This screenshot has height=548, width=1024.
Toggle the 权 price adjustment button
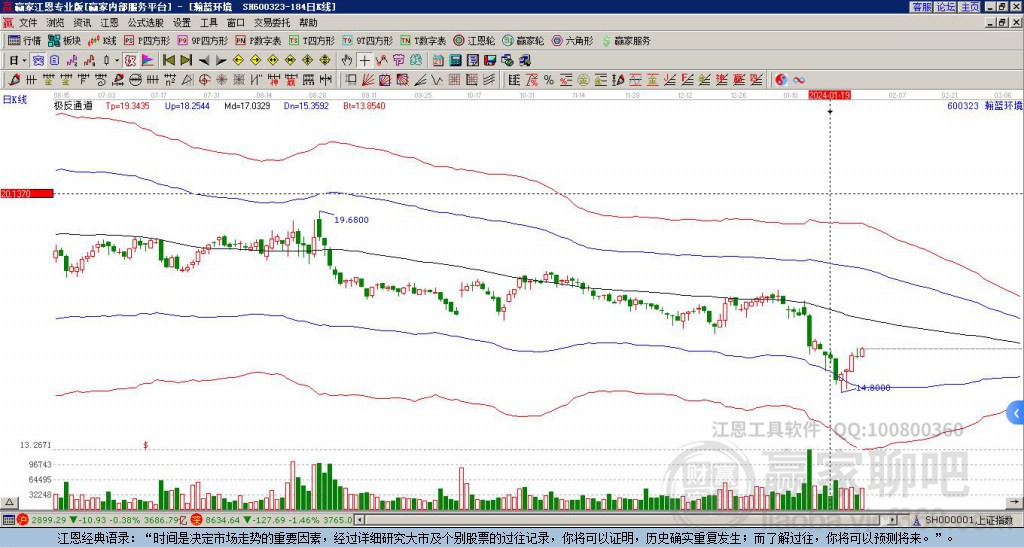(130, 61)
